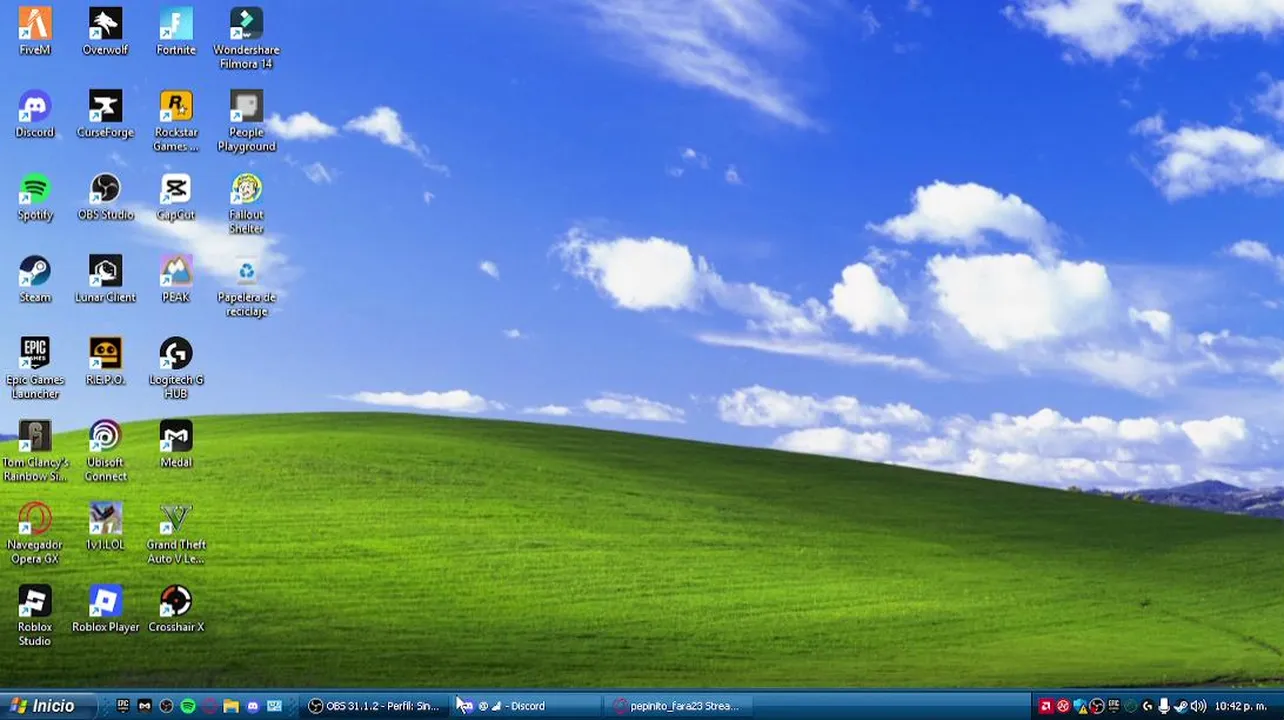Open the FiveM desktop shortcut
Screen dimensions: 1284x720
[x=35, y=31]
